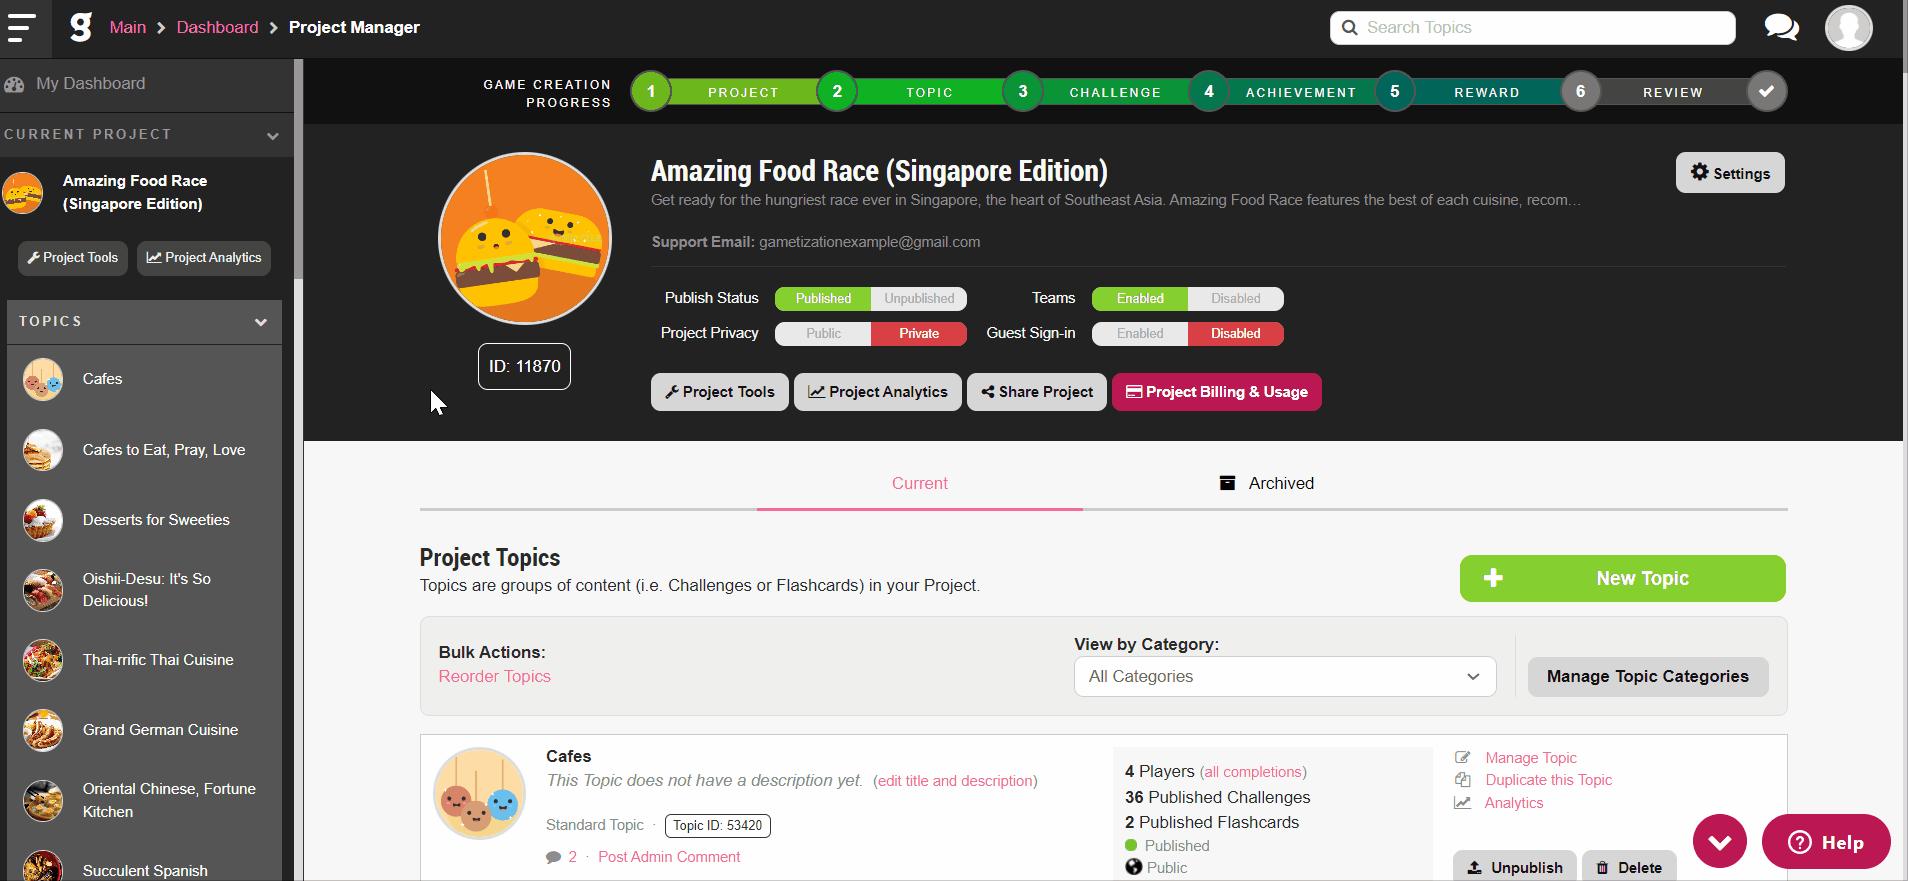Click the pink down-arrow floating button
The height and width of the screenshot is (881, 1908).
pos(1720,842)
